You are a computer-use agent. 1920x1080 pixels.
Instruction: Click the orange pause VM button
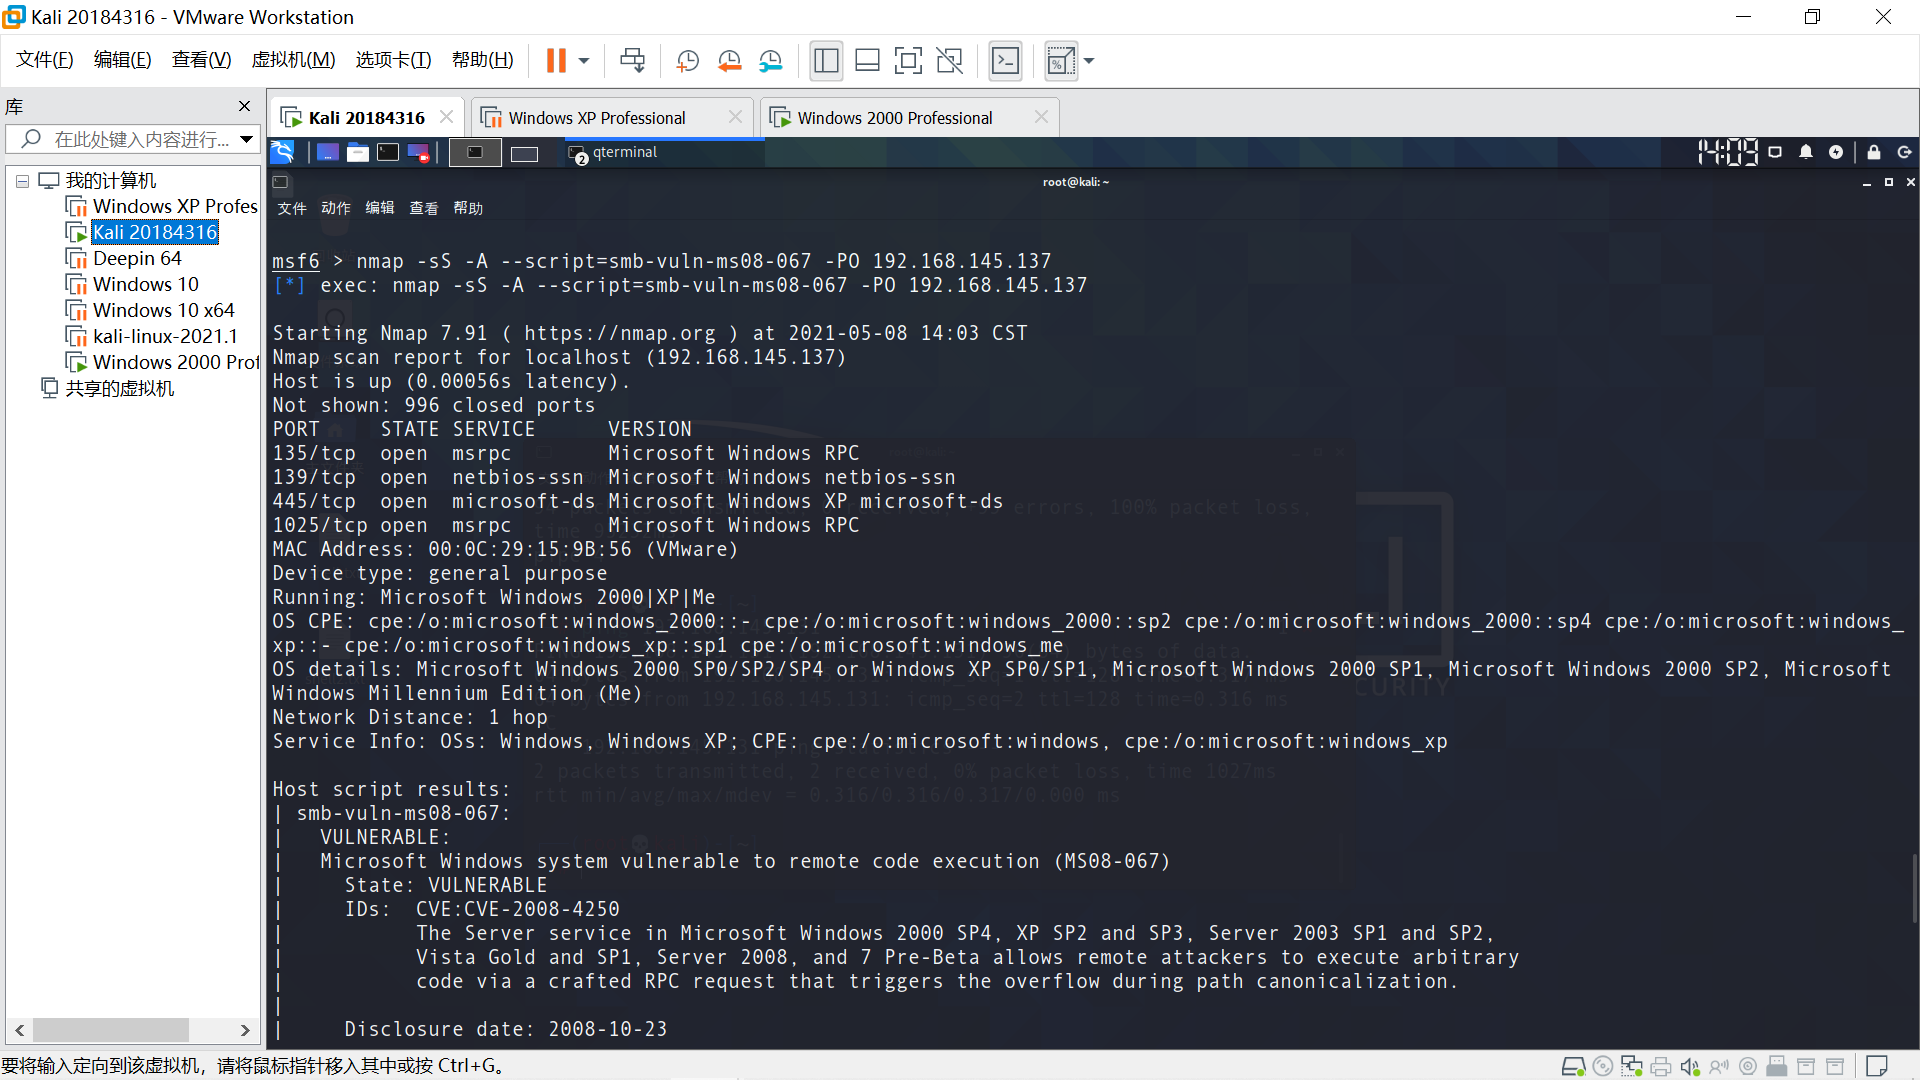[x=556, y=61]
